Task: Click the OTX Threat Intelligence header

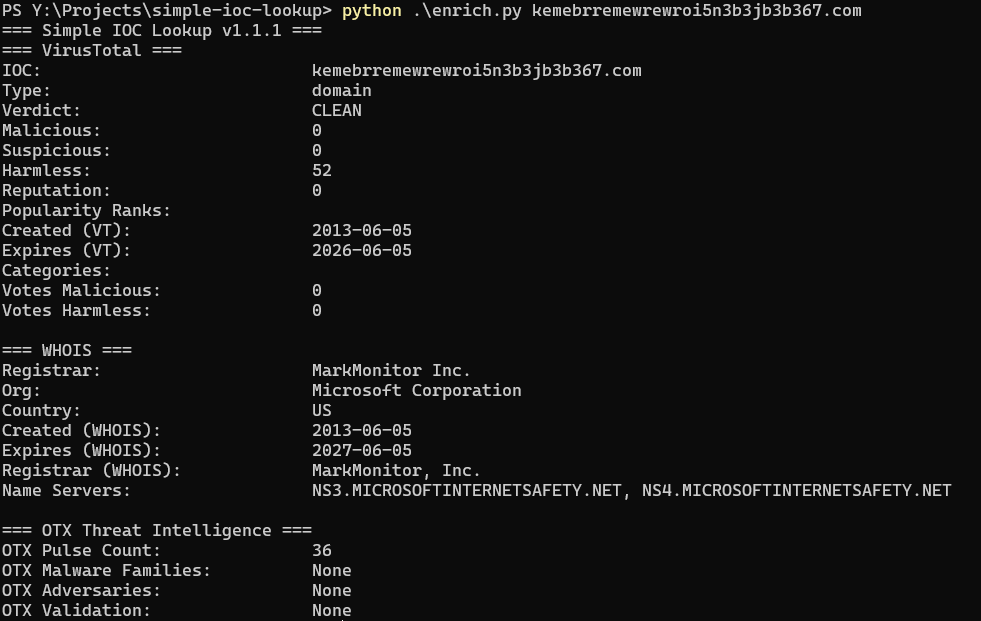Action: 156,530
